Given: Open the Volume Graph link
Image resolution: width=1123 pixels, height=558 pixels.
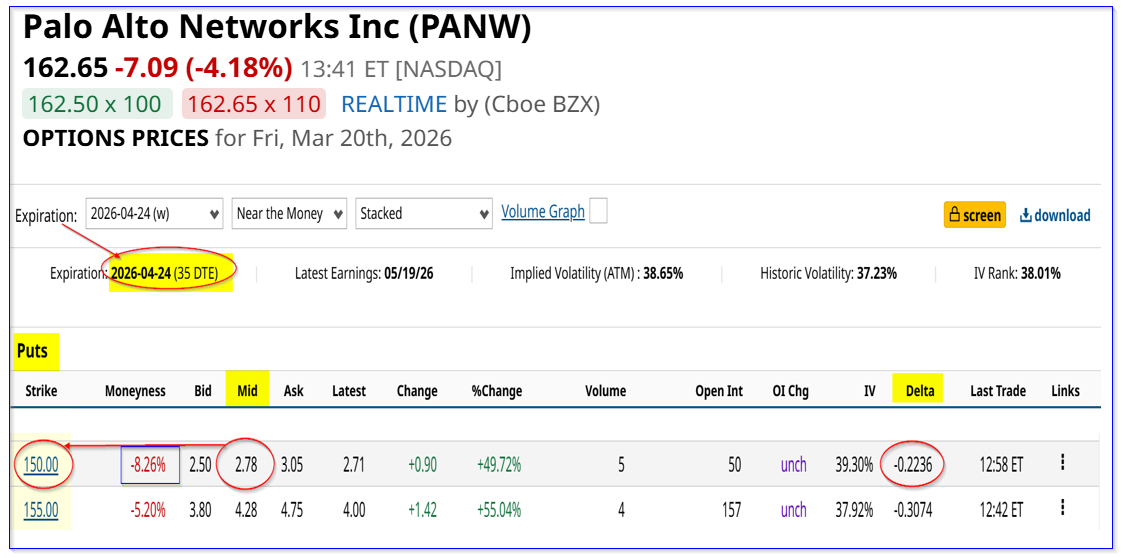Looking at the screenshot, I should pos(543,212).
